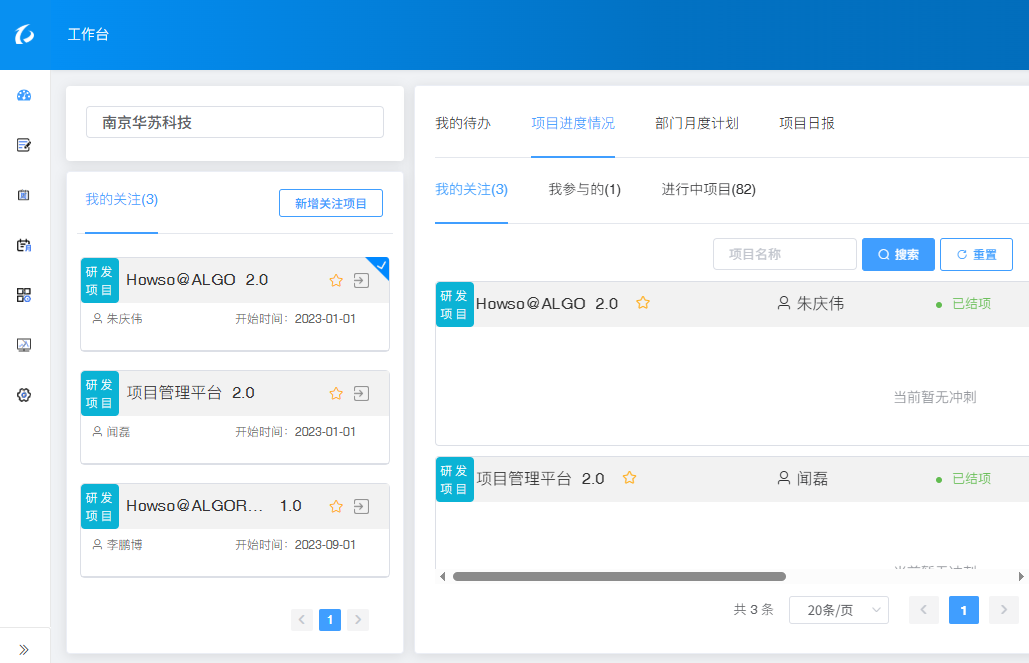Click scrollbar left arrow in project list
This screenshot has height=663, width=1029.
pos(442,576)
